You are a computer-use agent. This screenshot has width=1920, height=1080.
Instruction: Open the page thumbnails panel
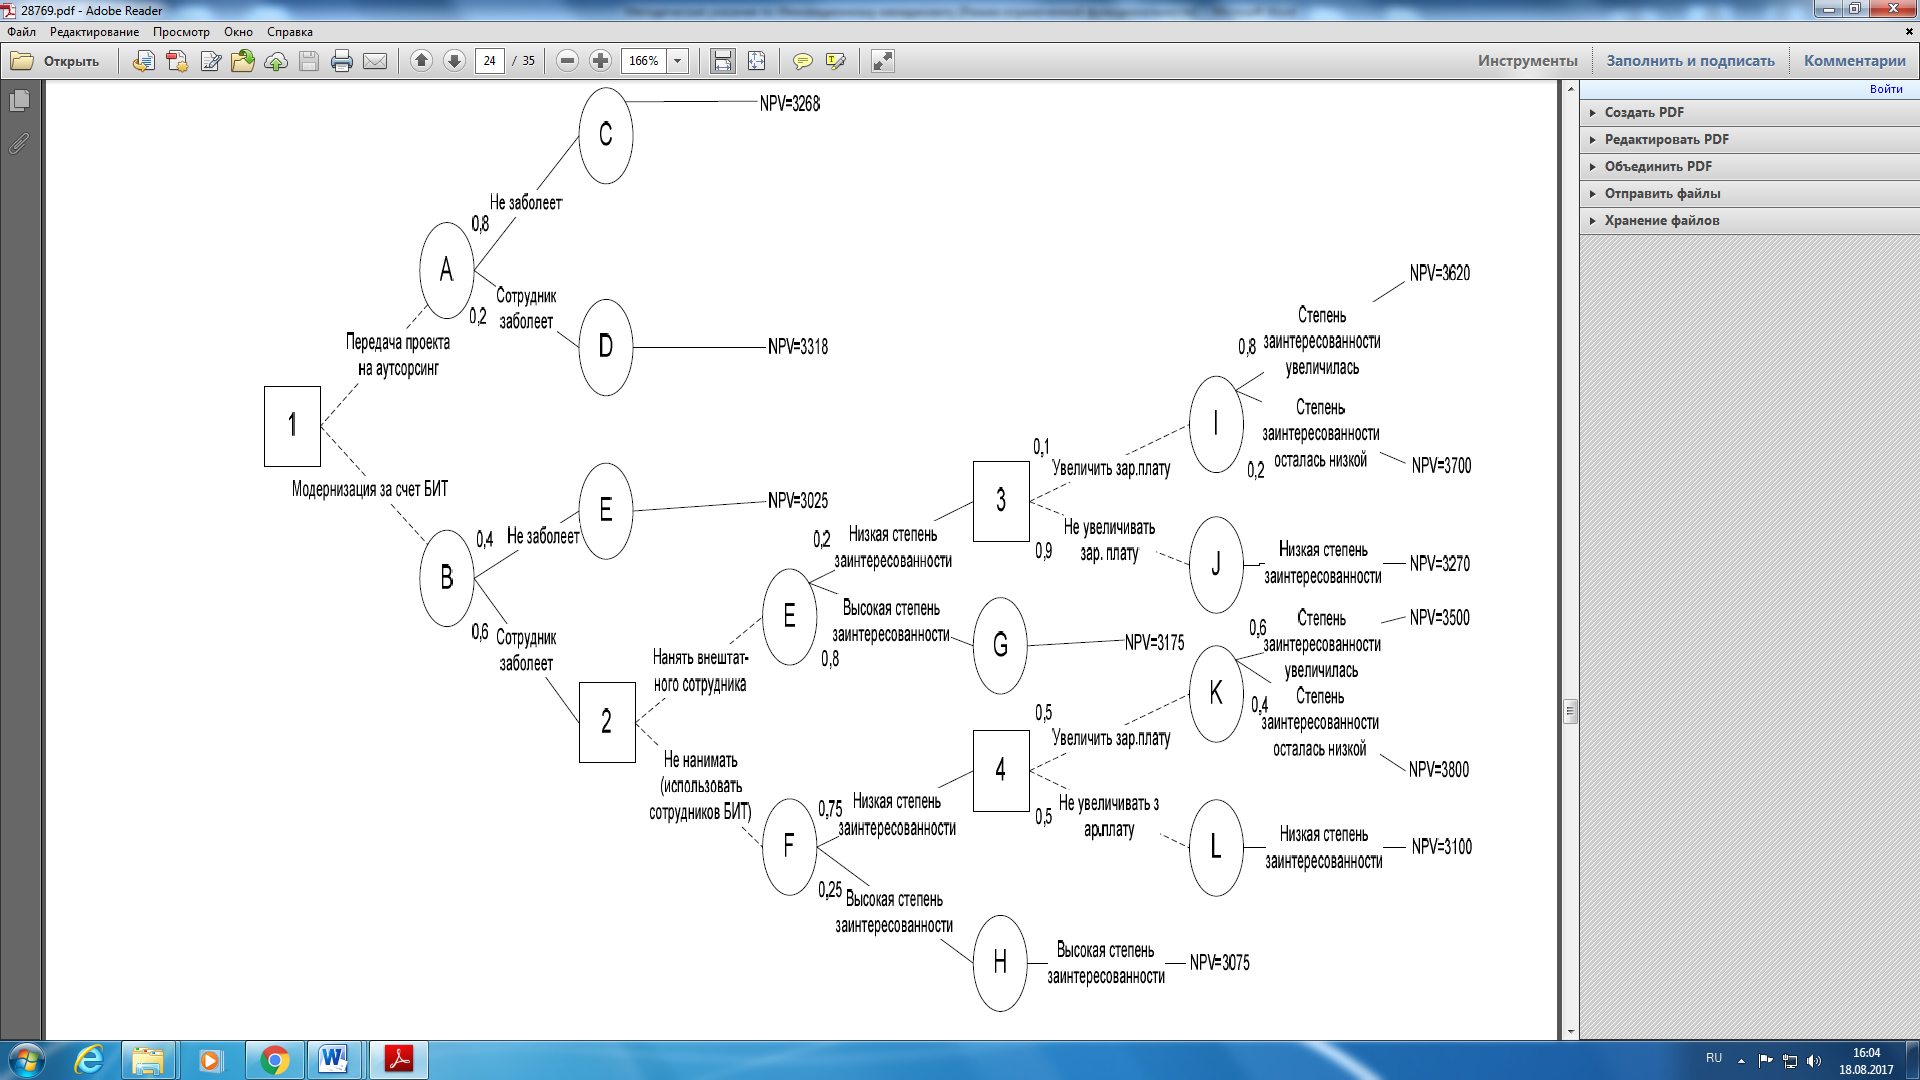(x=19, y=101)
